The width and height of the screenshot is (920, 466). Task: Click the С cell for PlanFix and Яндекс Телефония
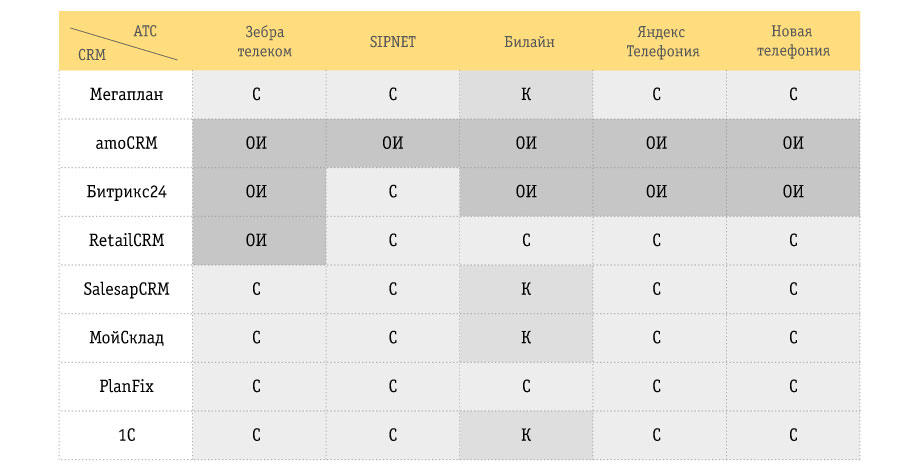coord(659,387)
